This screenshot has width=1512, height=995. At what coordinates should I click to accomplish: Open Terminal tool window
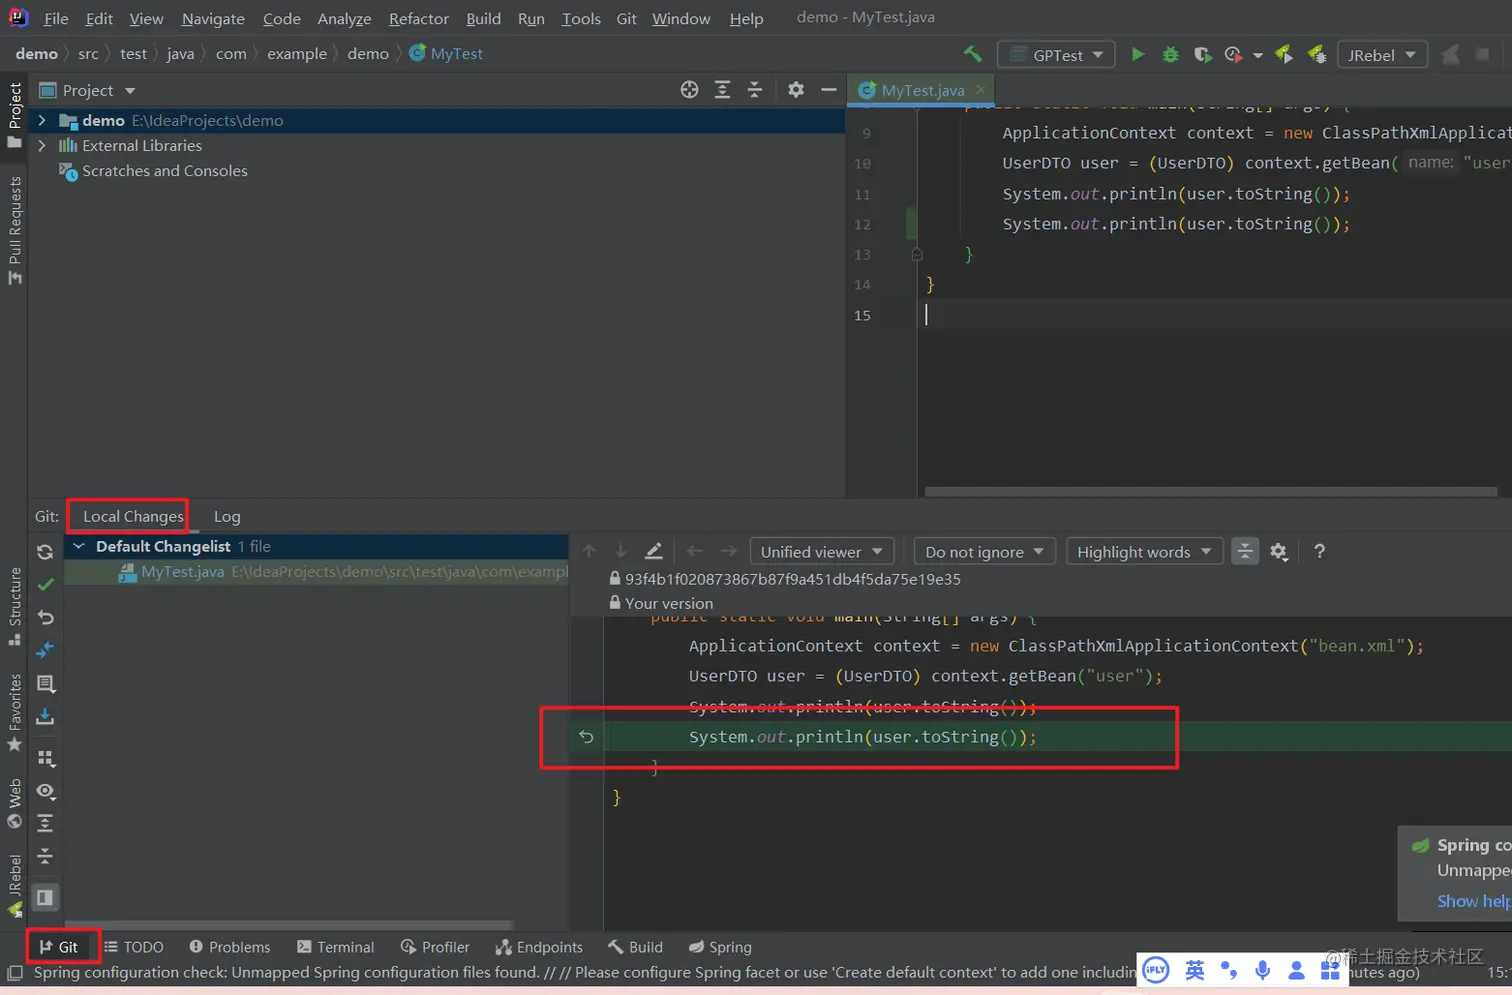pyautogui.click(x=335, y=947)
